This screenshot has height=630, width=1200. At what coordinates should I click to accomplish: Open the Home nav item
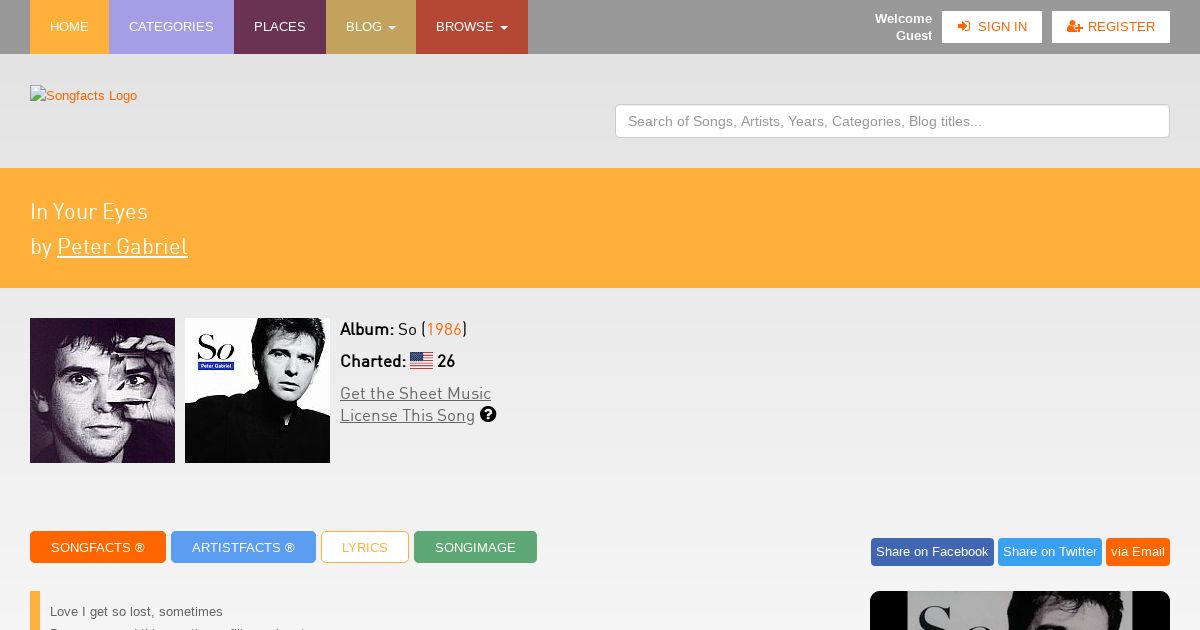[69, 27]
